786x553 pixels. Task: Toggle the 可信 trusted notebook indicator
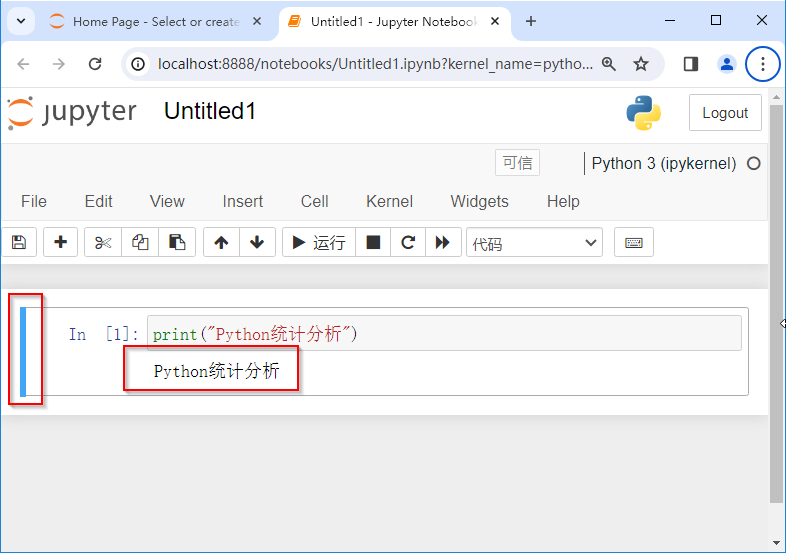click(517, 163)
